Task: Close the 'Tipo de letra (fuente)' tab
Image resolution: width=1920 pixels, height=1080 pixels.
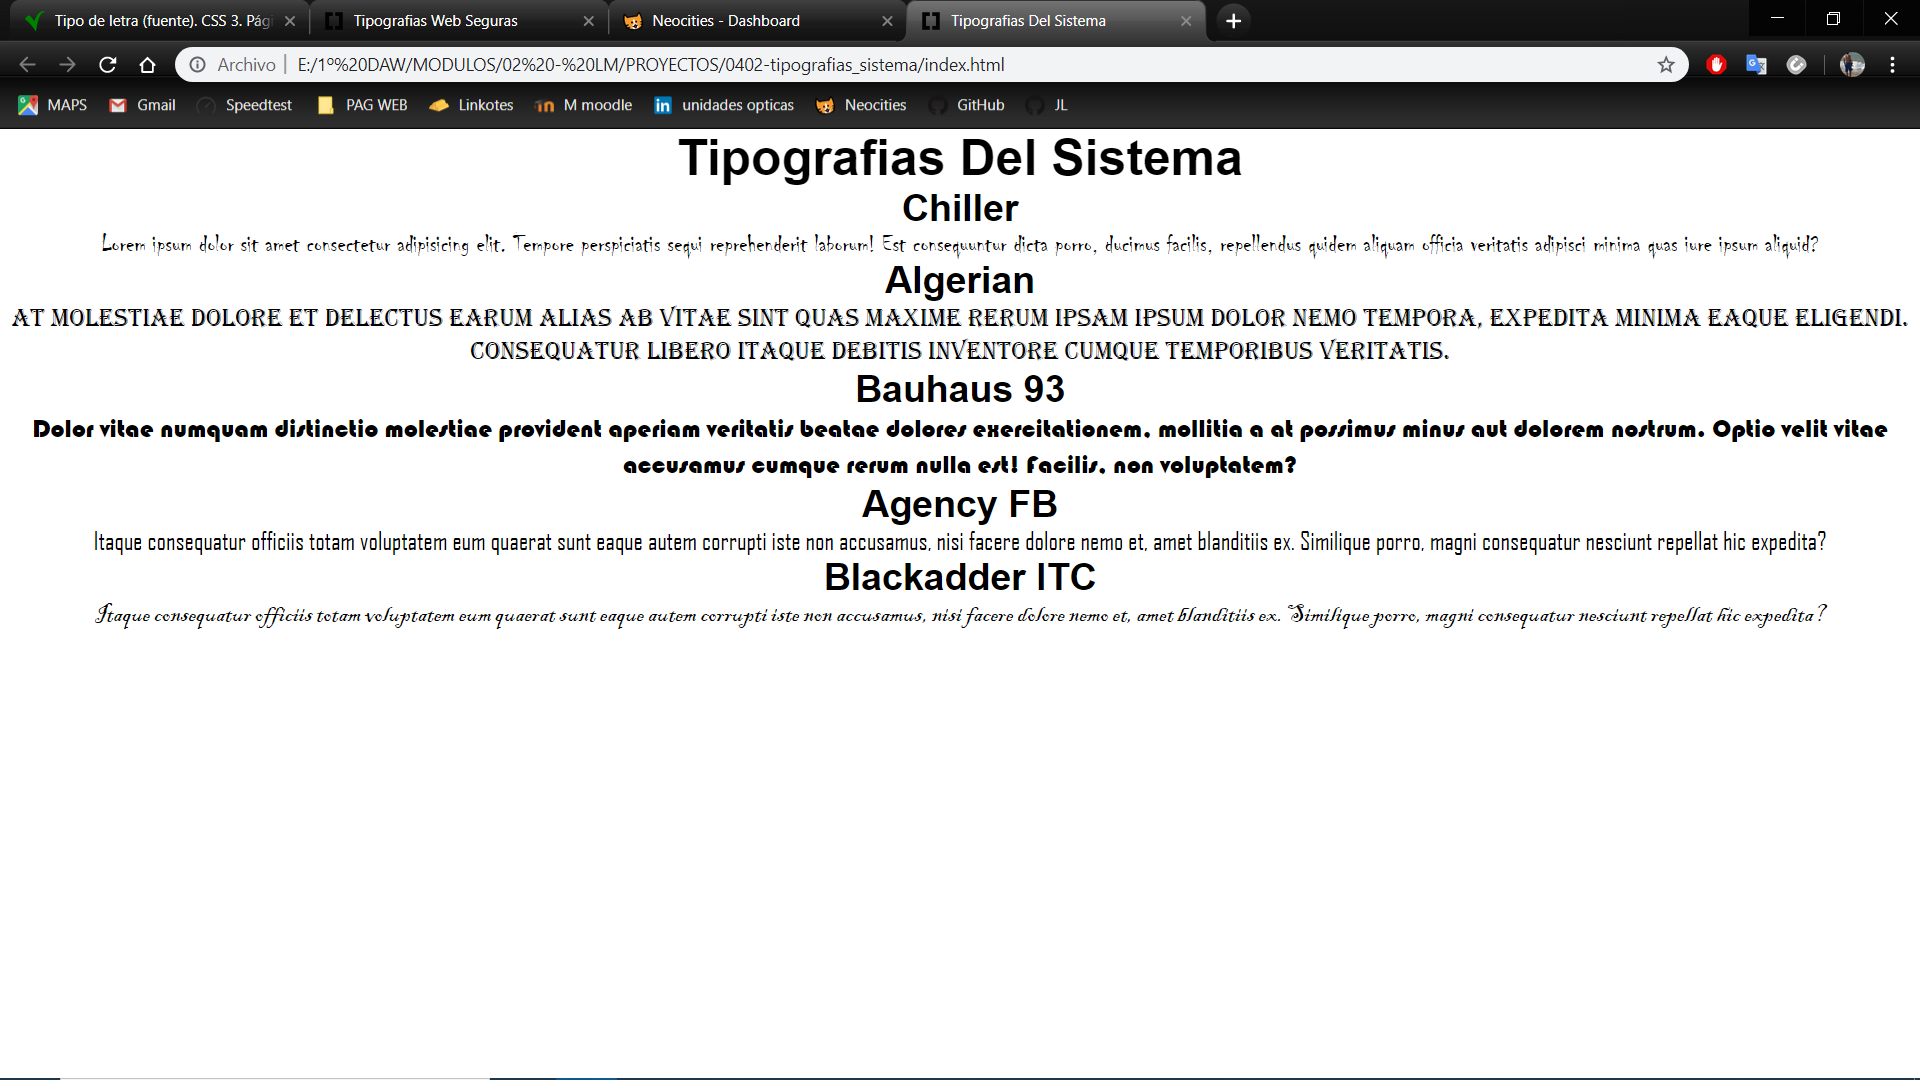Action: pos(290,21)
